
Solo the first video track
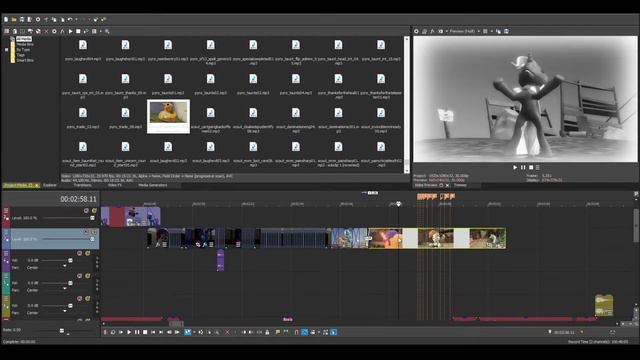94,211
